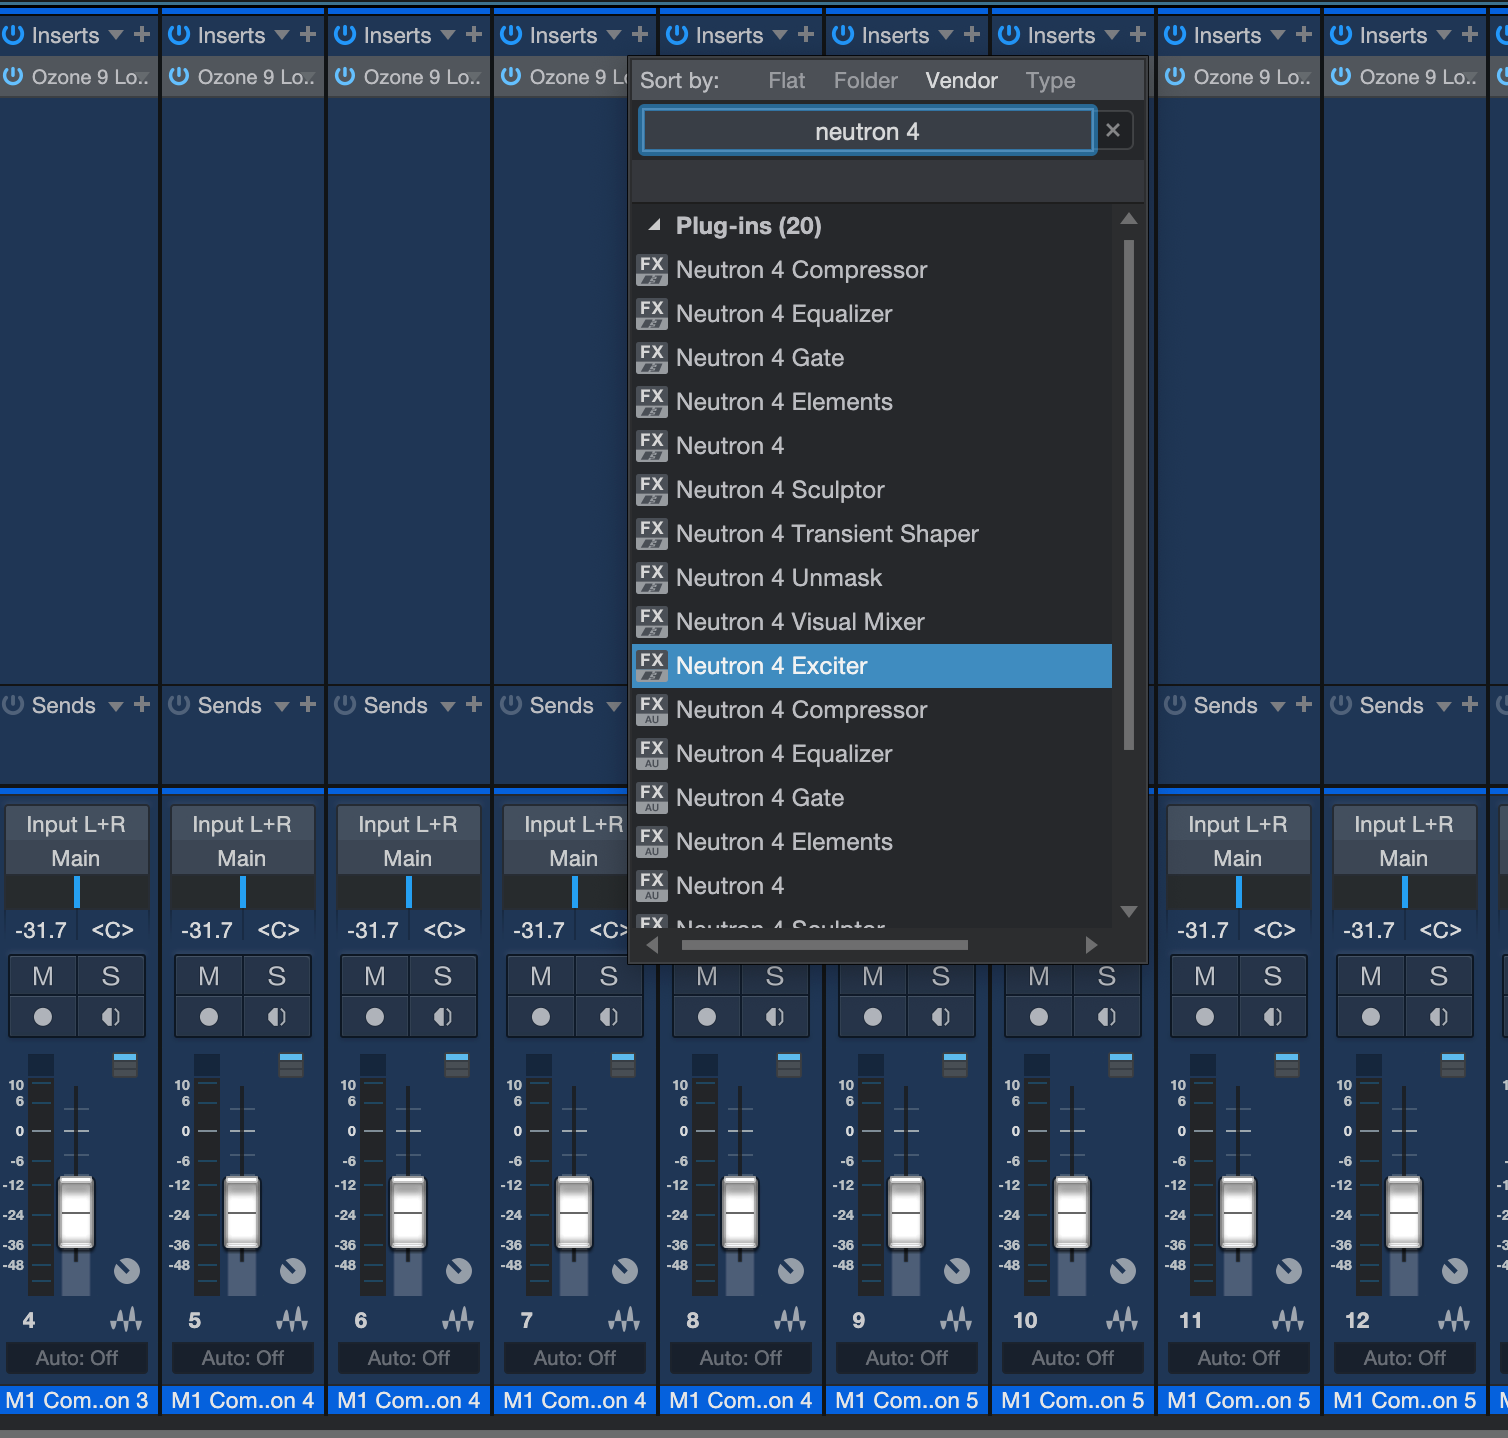Toggle Inserts power on channel 4

pyautogui.click(x=13, y=35)
